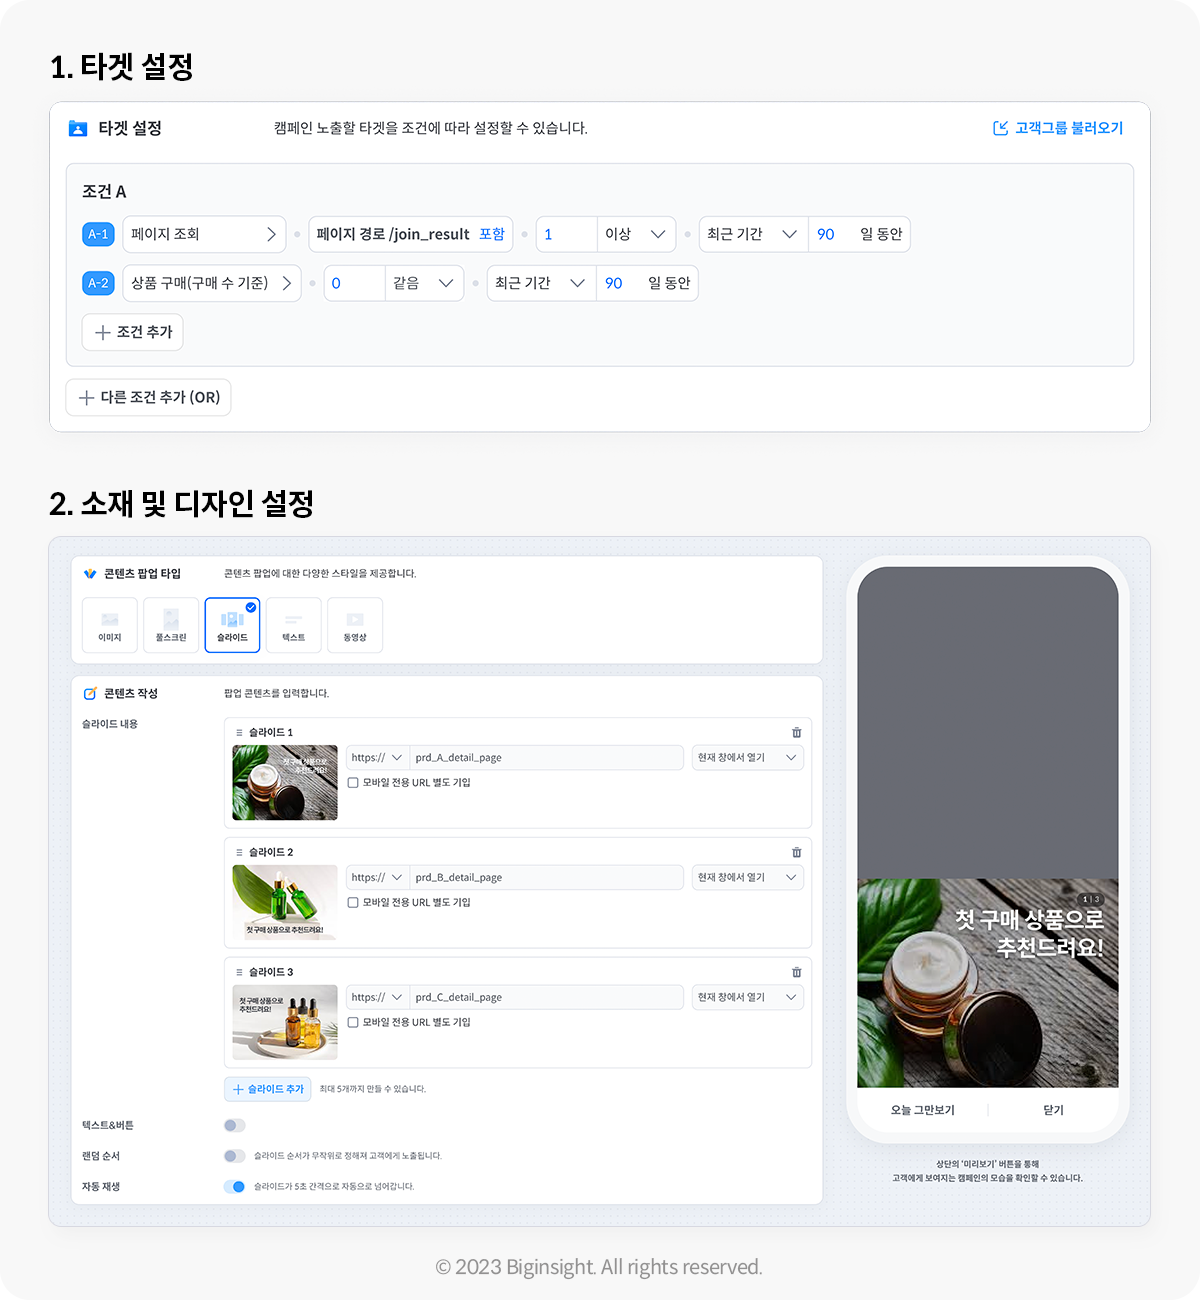The width and height of the screenshot is (1200, 1300).
Task: Click the 슬라이드 3 amber bottles thumbnail
Action: [x=285, y=1023]
